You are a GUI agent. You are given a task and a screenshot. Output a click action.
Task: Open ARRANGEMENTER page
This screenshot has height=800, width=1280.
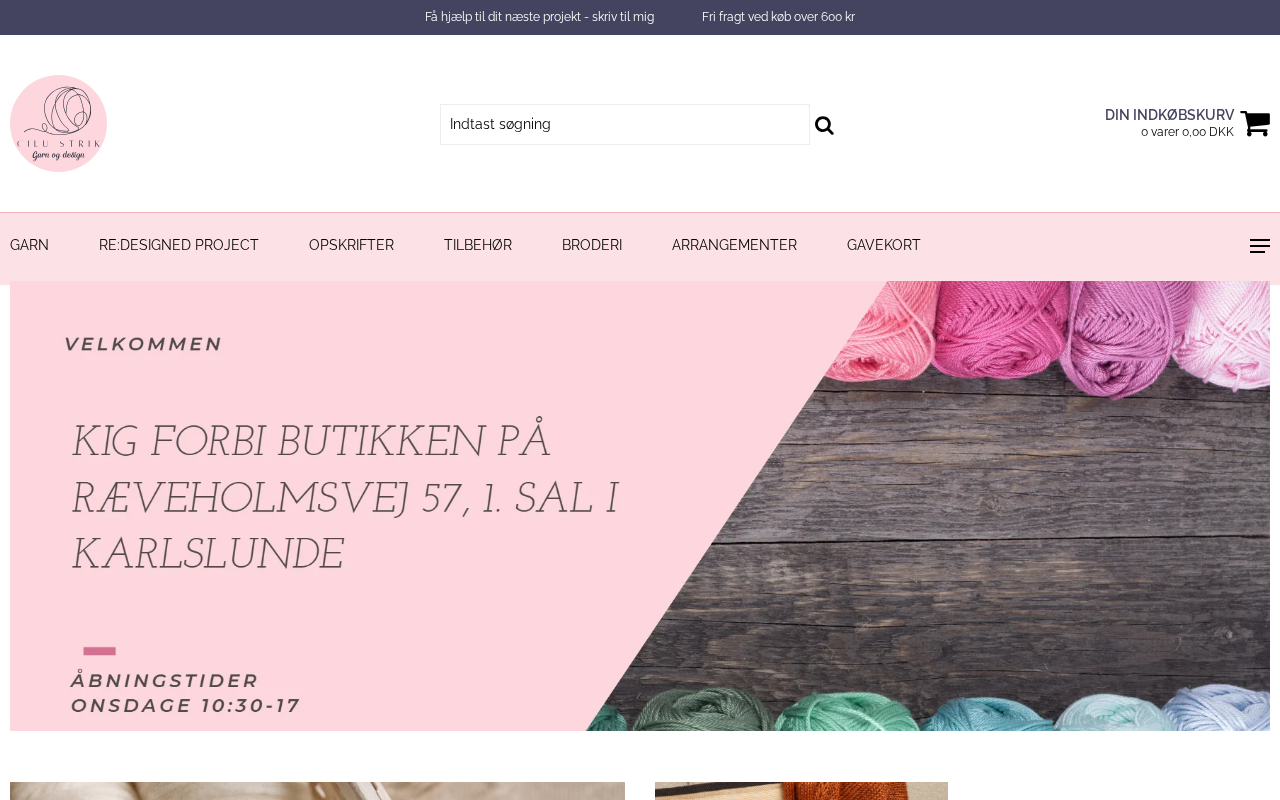point(734,245)
